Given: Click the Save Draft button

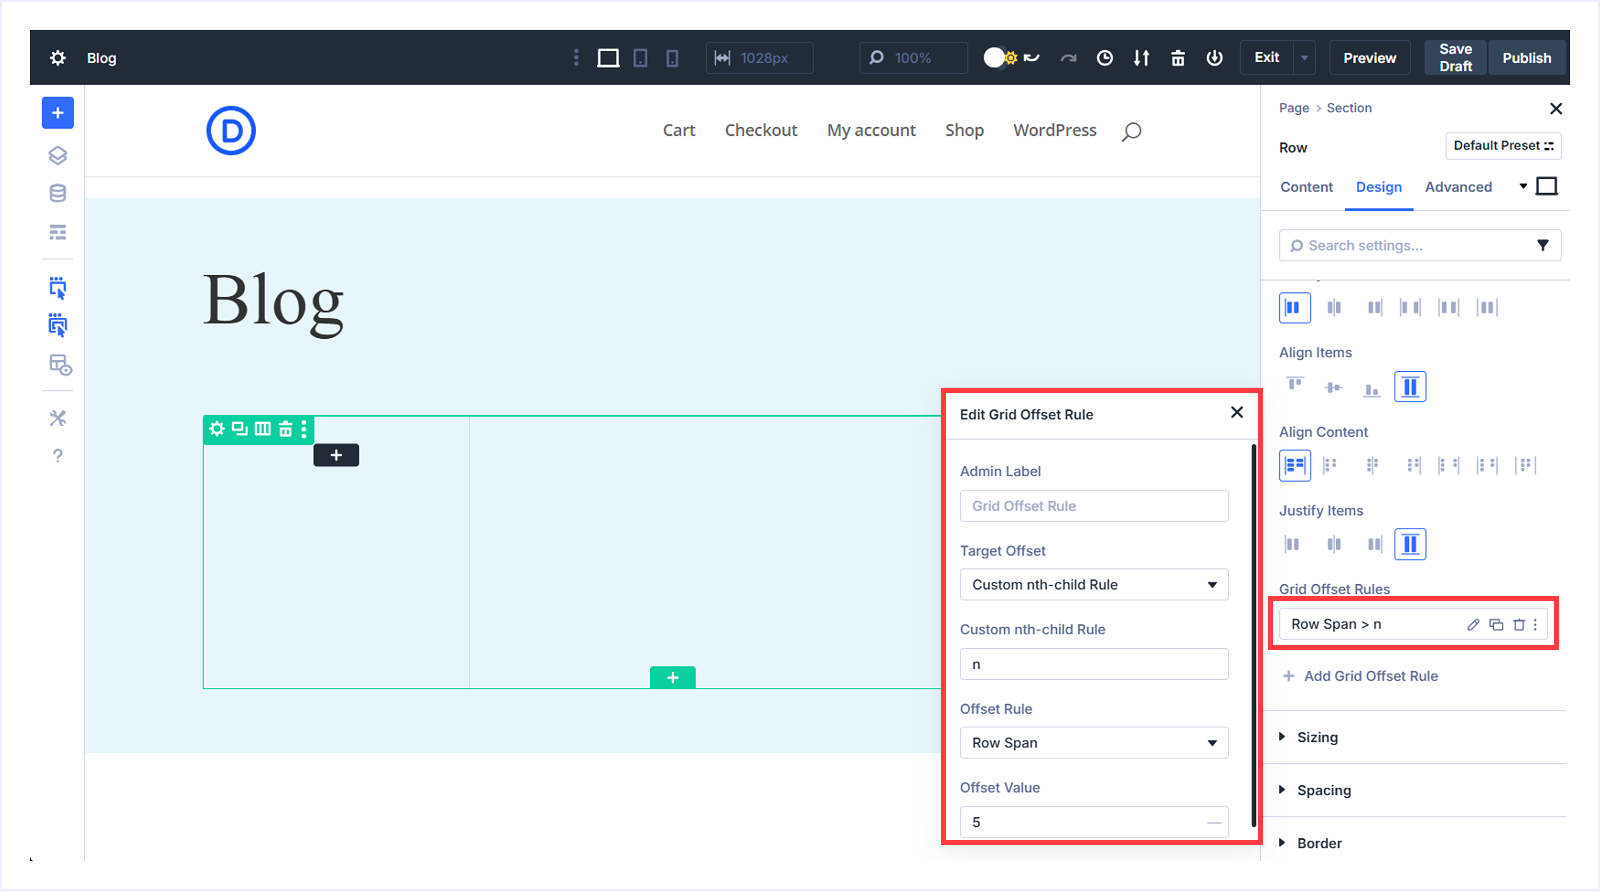Looking at the screenshot, I should pyautogui.click(x=1455, y=58).
